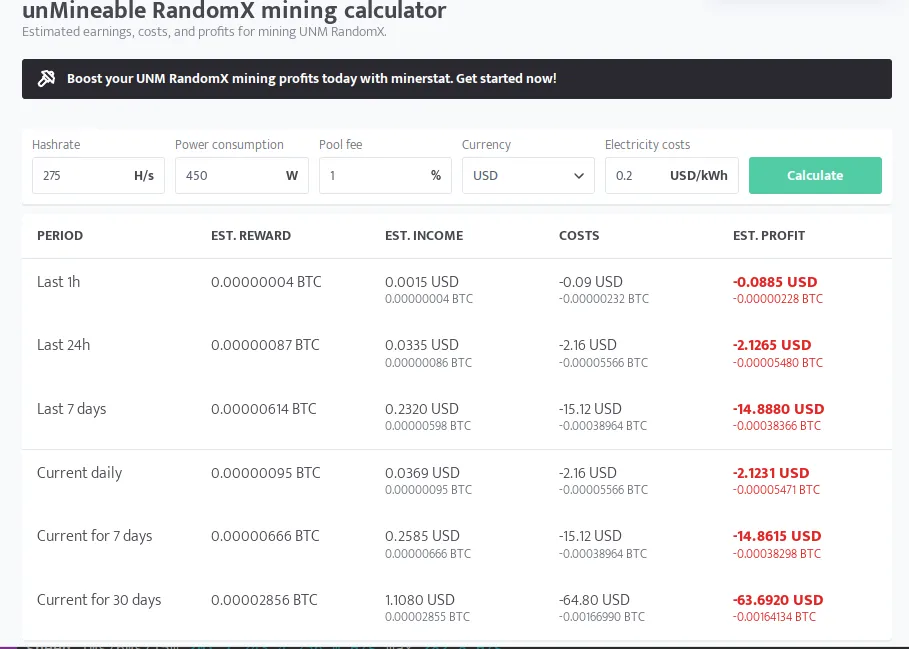
Task: Click income value 0.0335 USD
Action: tap(421, 345)
